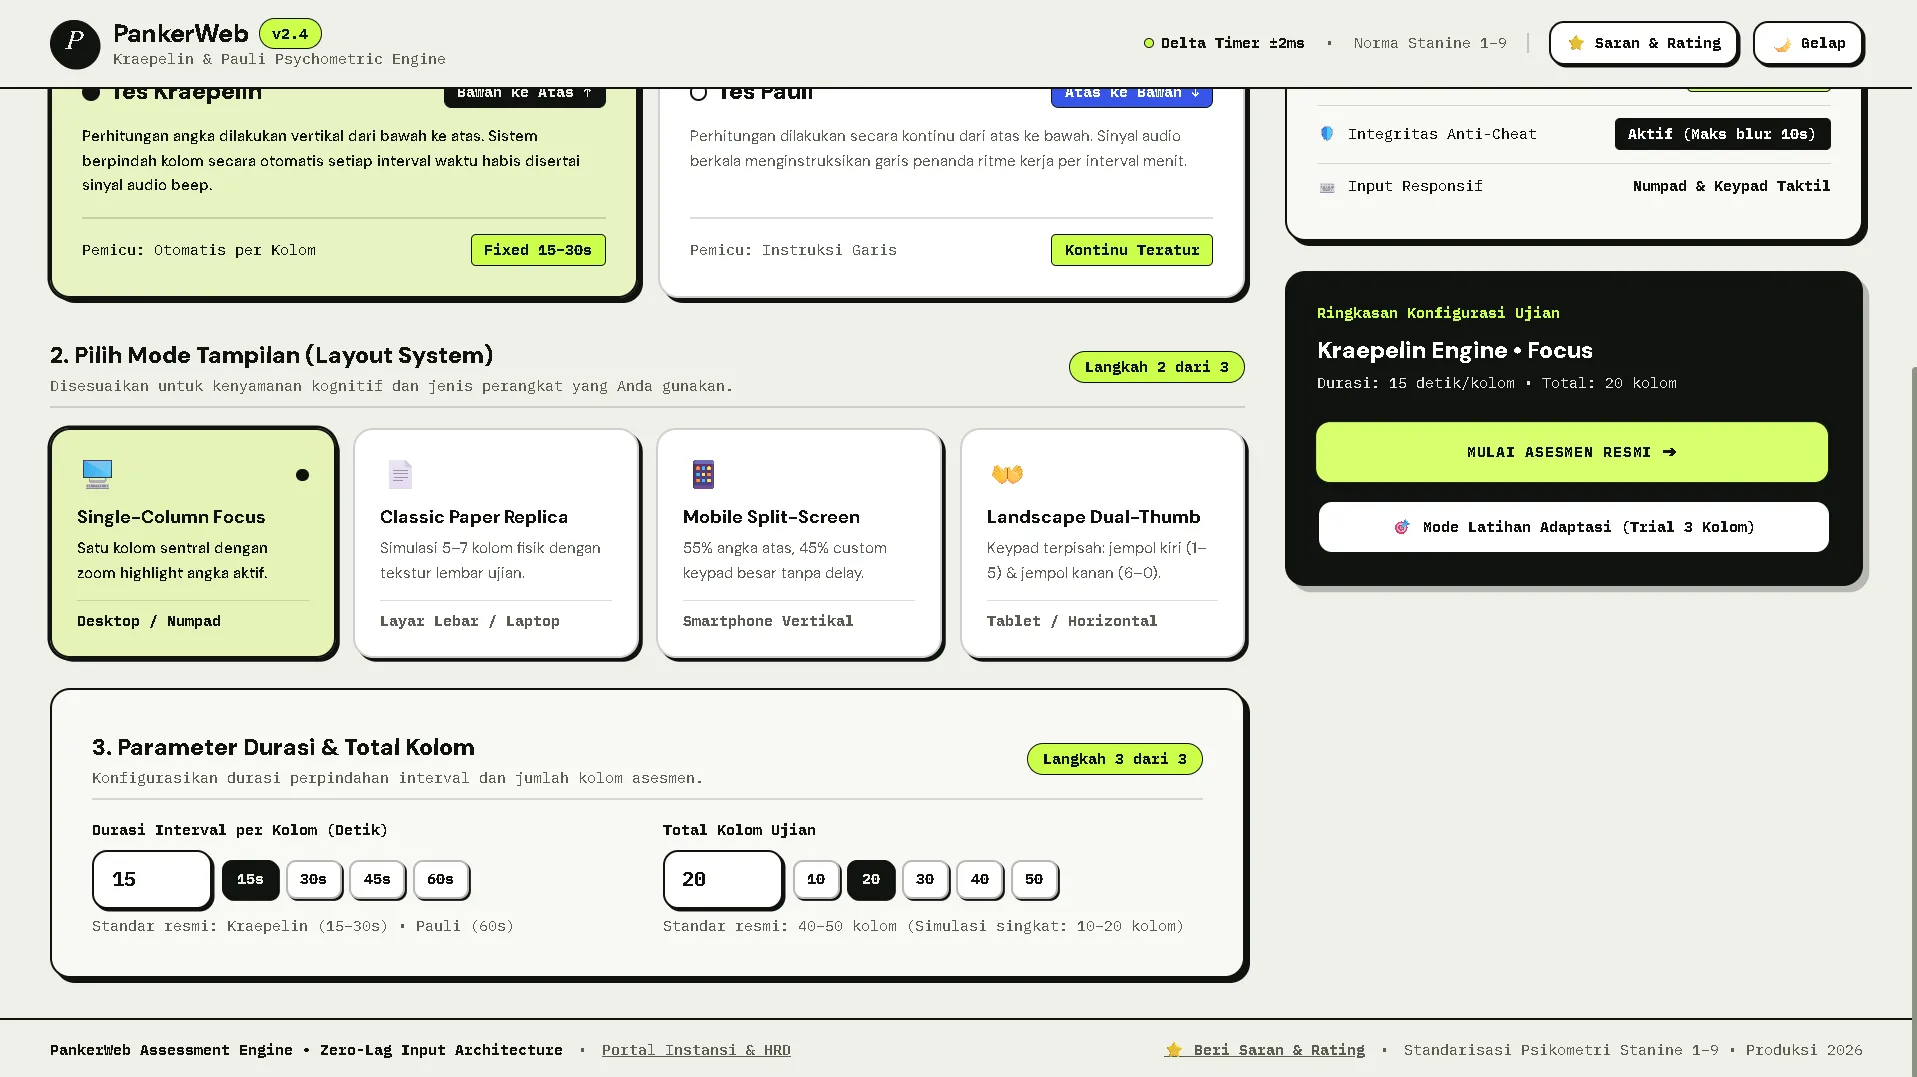Select the Classic Paper Replica layout card
Screen dimensions: 1917x1077
496,543
